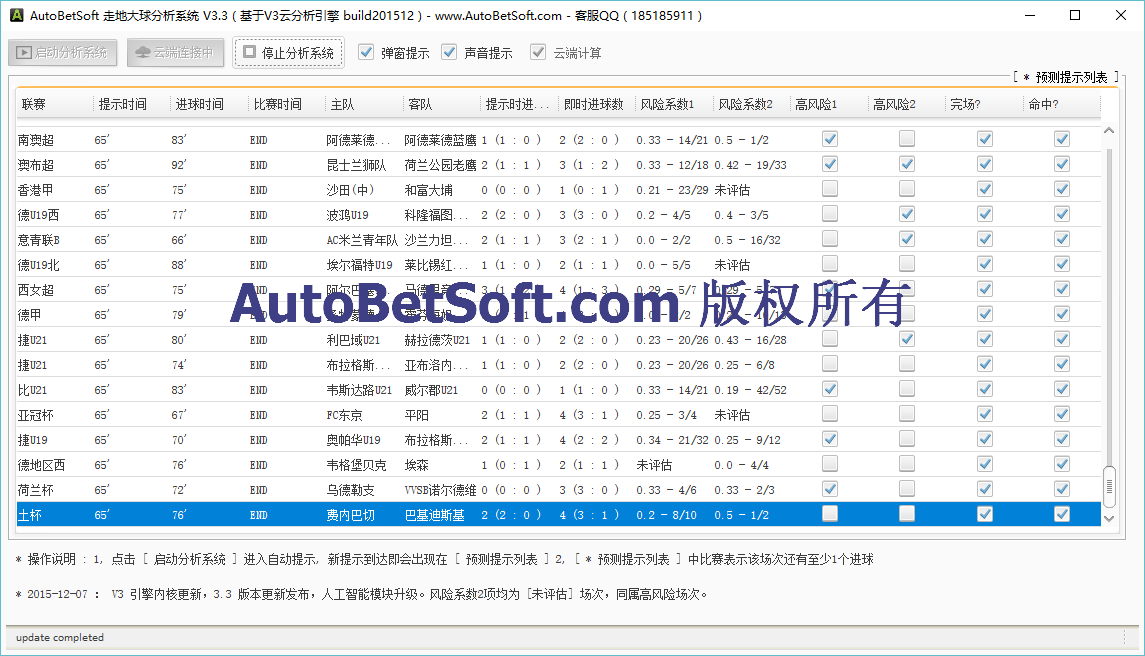Close the AutoBetSoft window
This screenshot has height=656, width=1145.
click(1121, 15)
